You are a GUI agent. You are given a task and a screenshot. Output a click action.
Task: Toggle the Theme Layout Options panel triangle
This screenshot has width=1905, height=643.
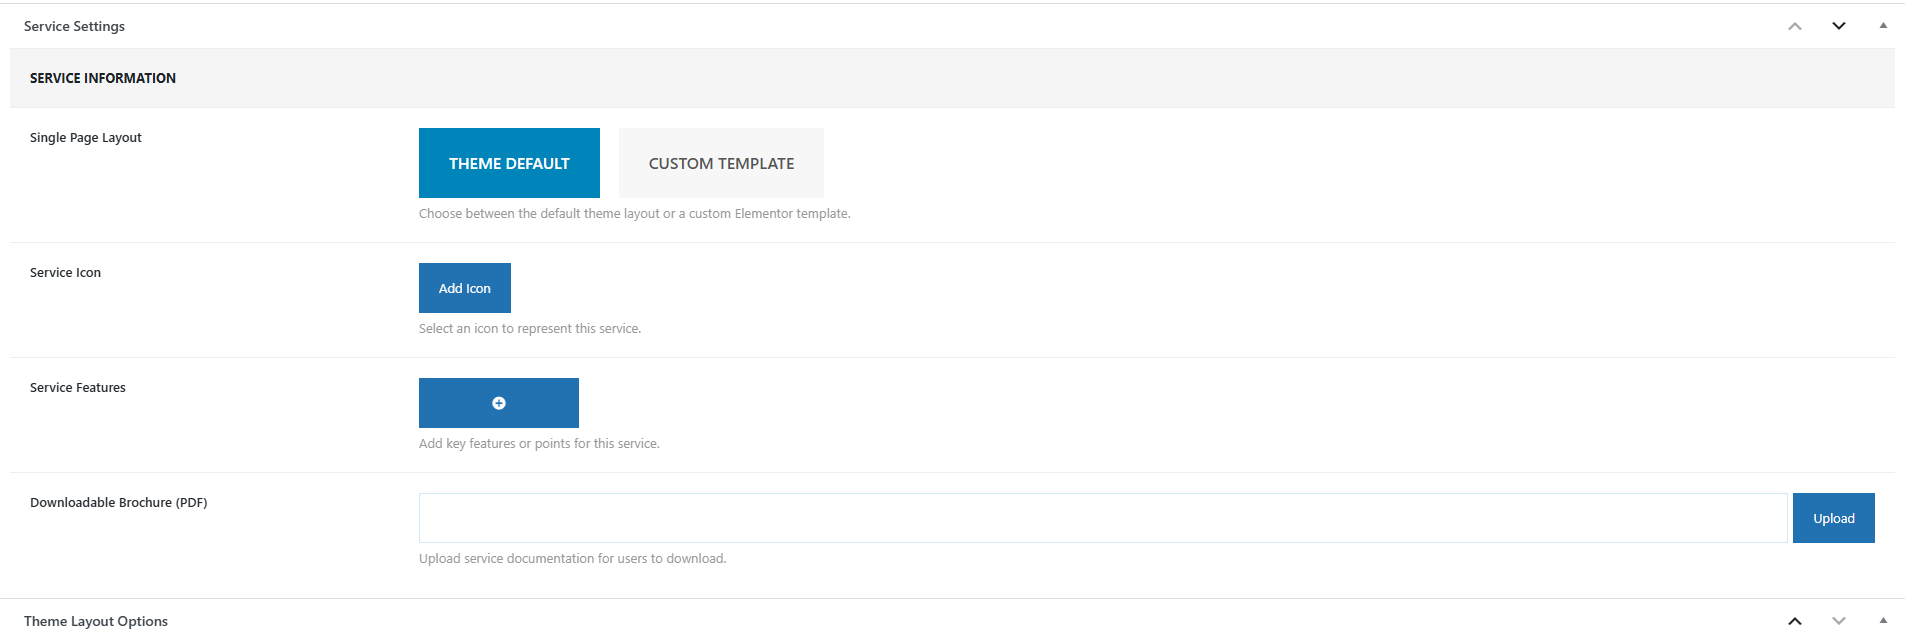pos(1883,621)
